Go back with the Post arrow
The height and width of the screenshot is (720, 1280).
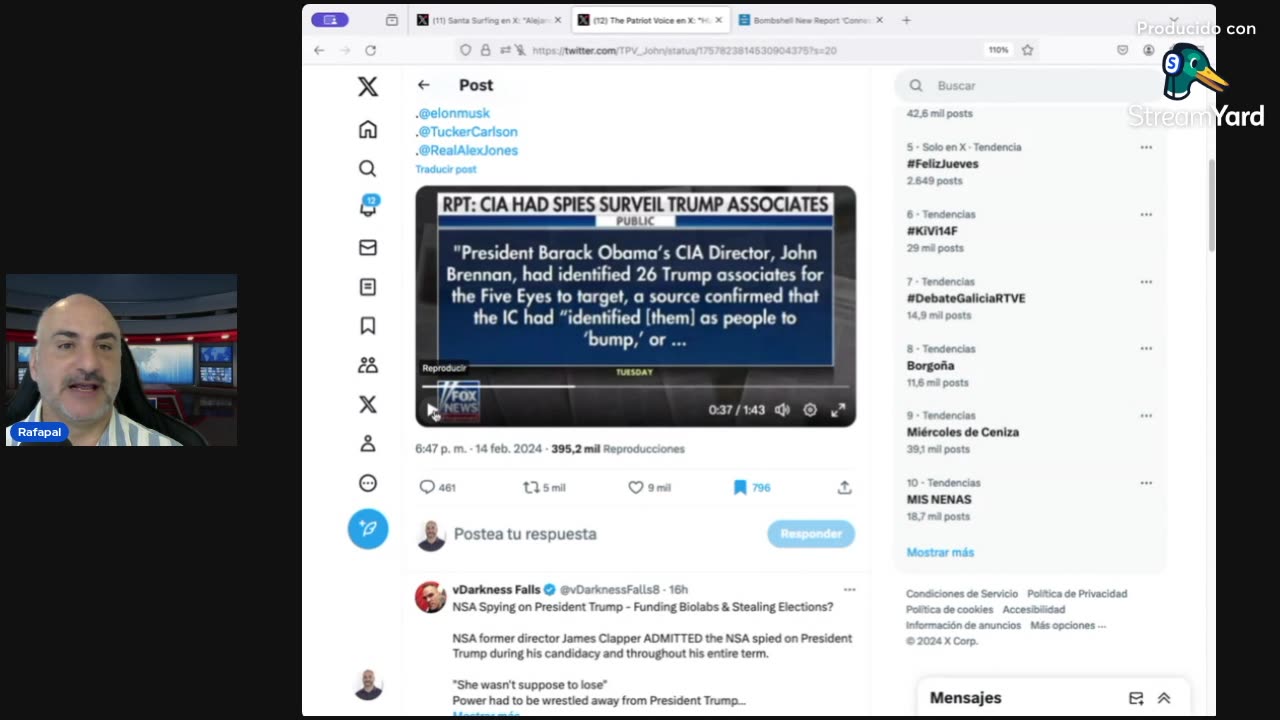(x=424, y=85)
